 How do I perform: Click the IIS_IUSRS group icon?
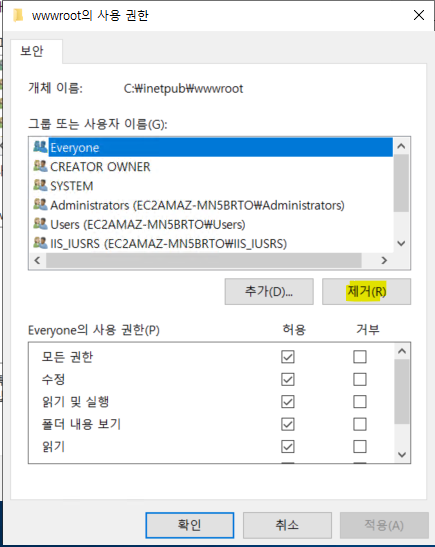click(40, 242)
